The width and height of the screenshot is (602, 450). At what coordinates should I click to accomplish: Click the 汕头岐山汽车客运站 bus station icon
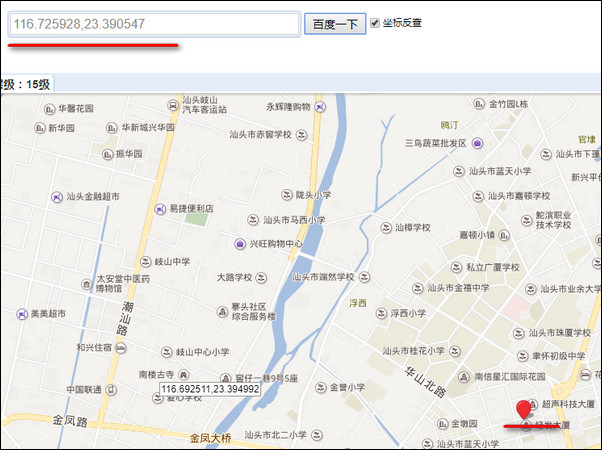pos(173,105)
